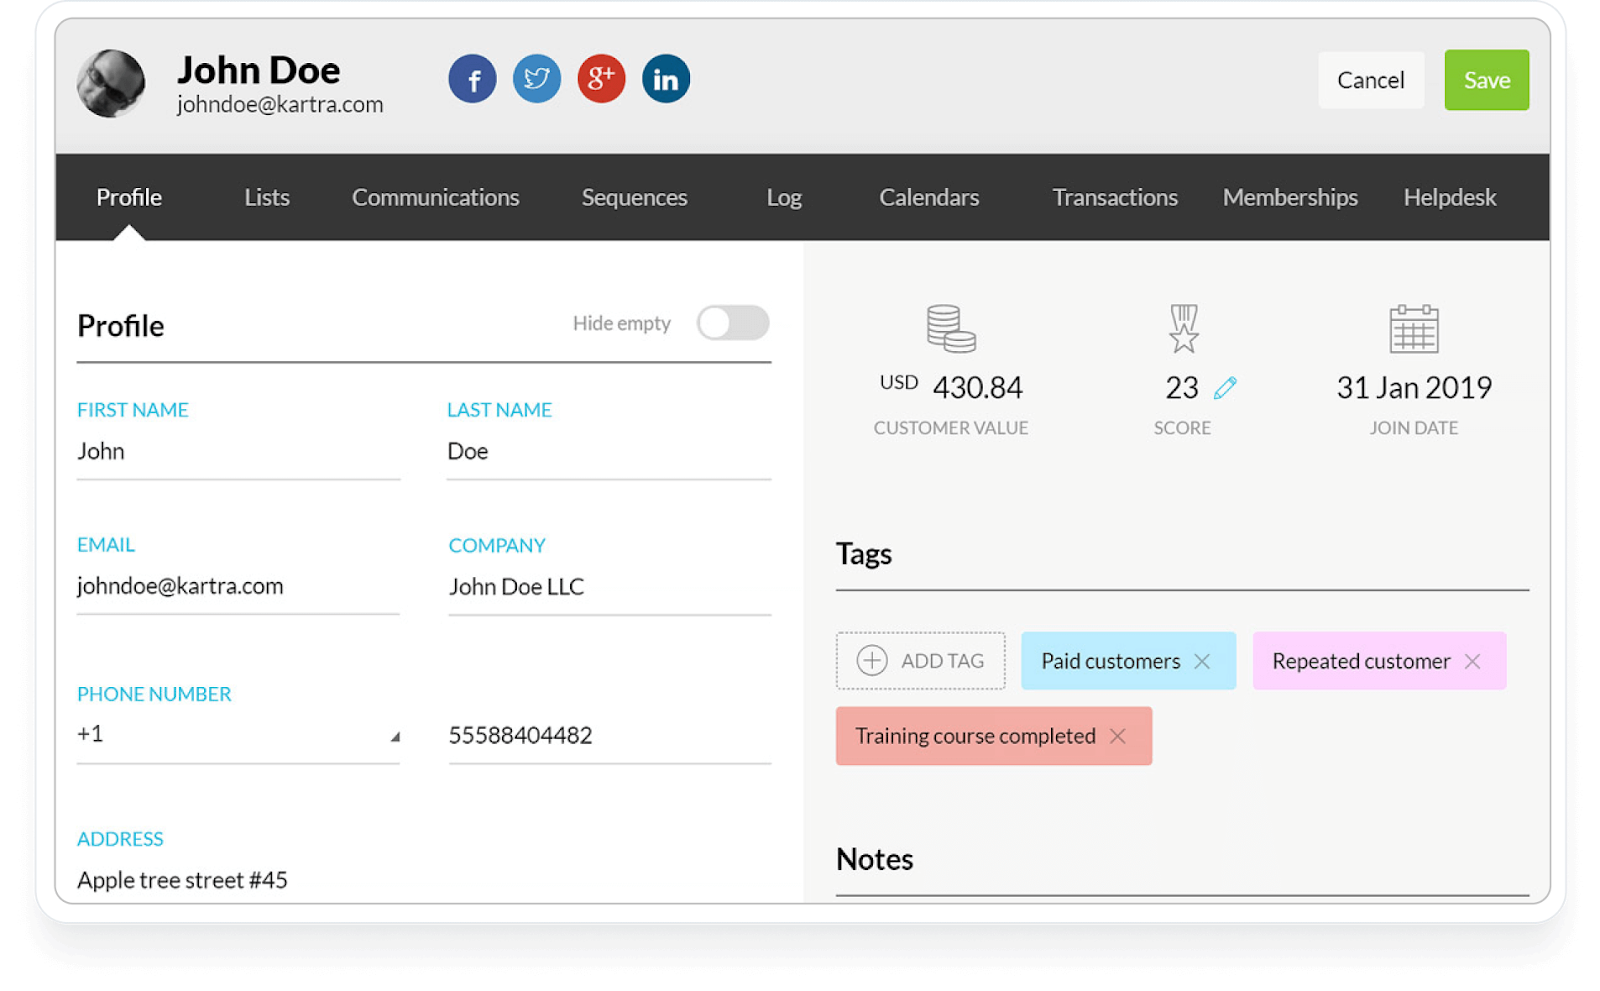1600x991 pixels.
Task: Cancel editing the profile
Action: point(1371,80)
